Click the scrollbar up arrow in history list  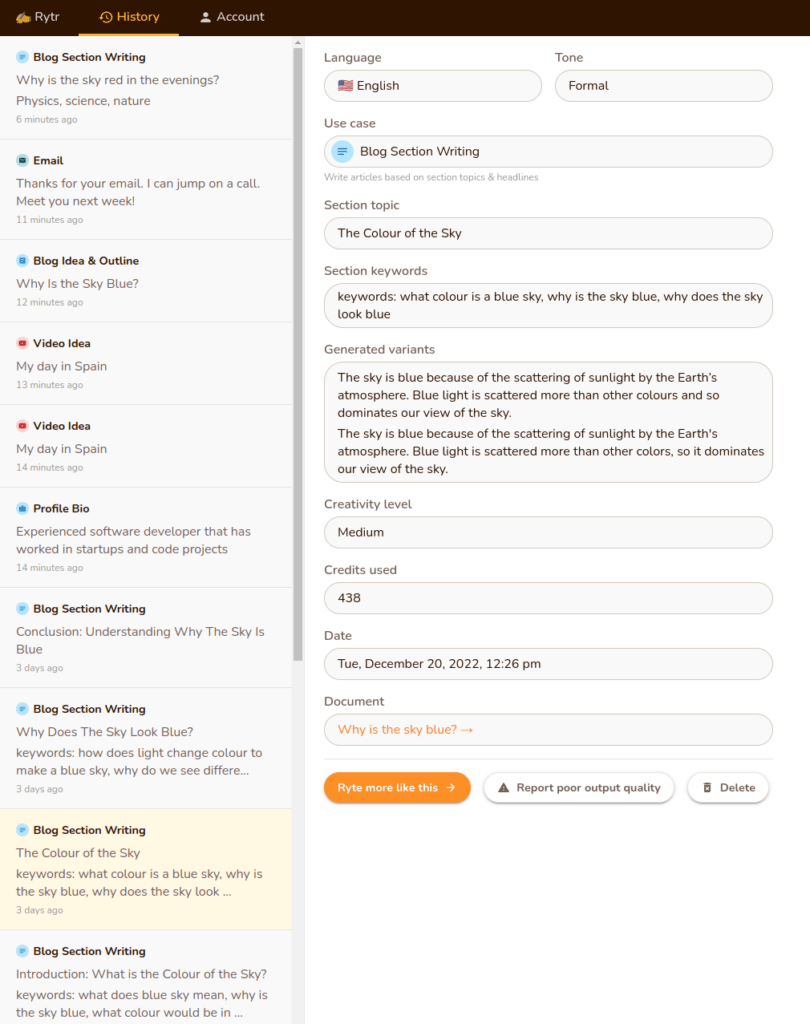pos(298,42)
